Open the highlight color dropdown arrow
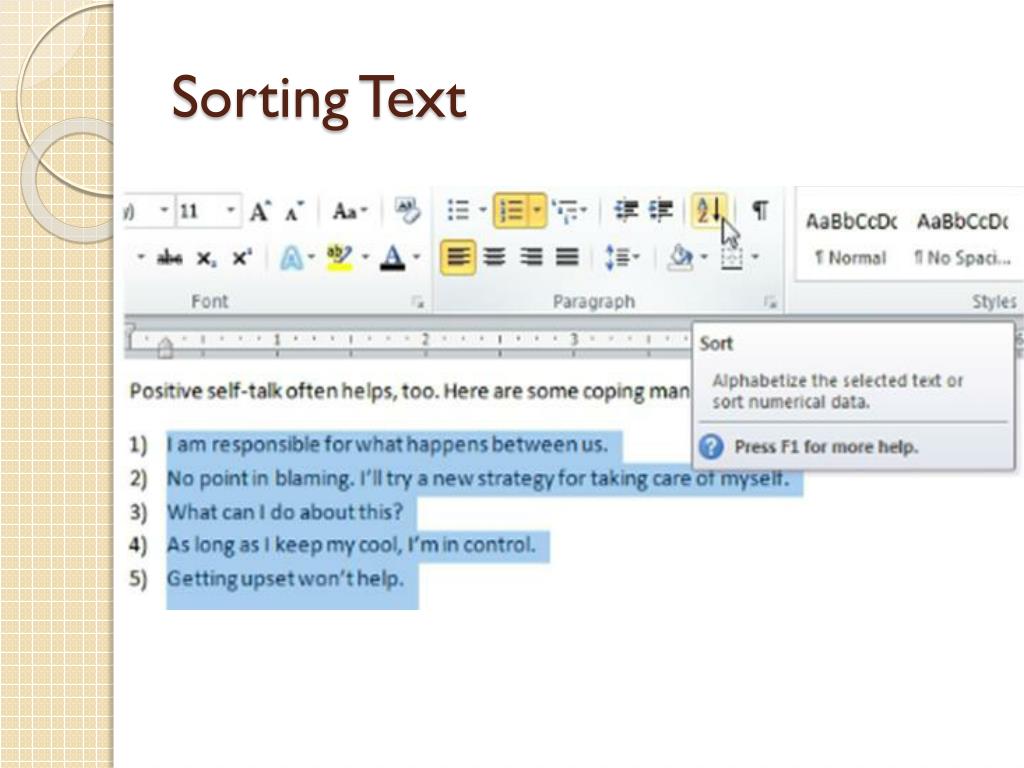This screenshot has width=1024, height=768. (366, 257)
